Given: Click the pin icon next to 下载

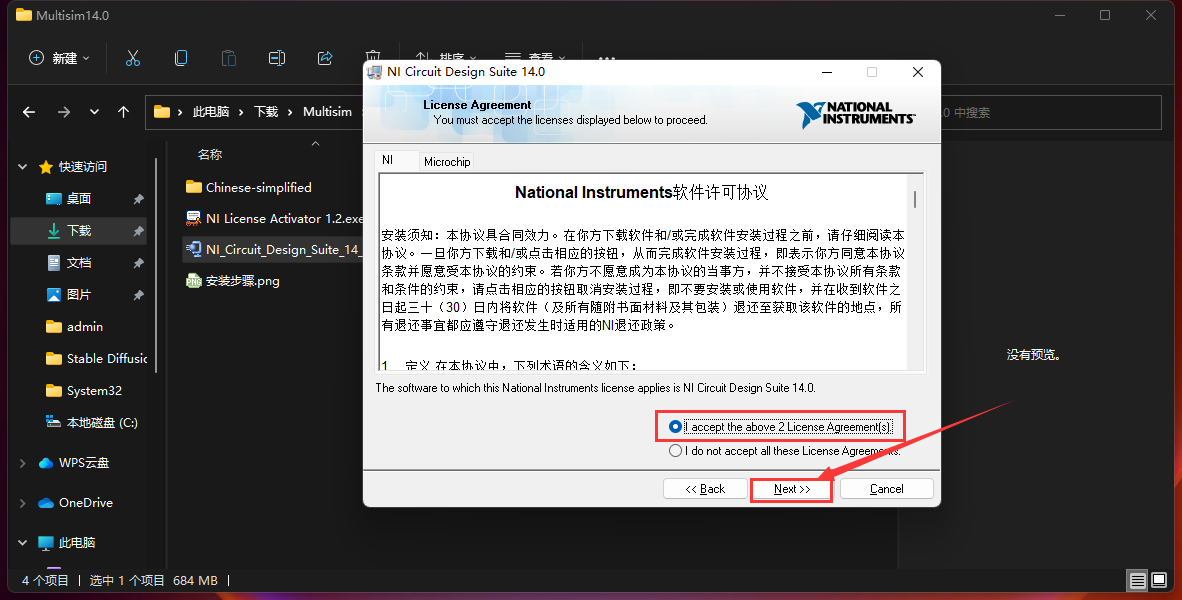Looking at the screenshot, I should point(138,231).
